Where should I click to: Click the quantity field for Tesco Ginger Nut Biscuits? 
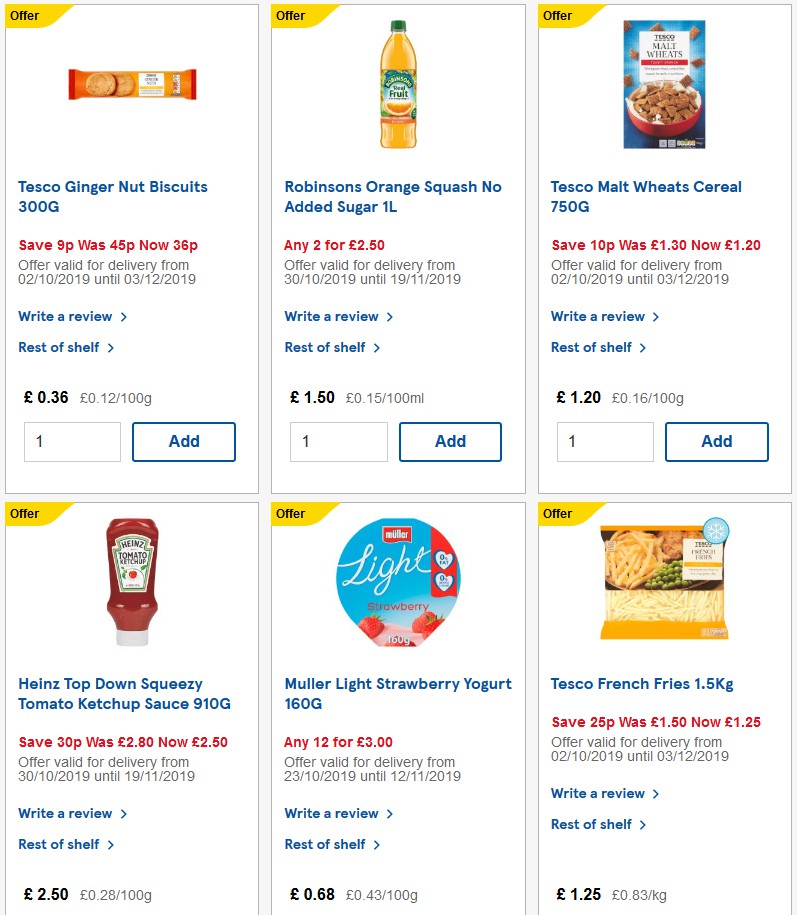click(x=72, y=441)
